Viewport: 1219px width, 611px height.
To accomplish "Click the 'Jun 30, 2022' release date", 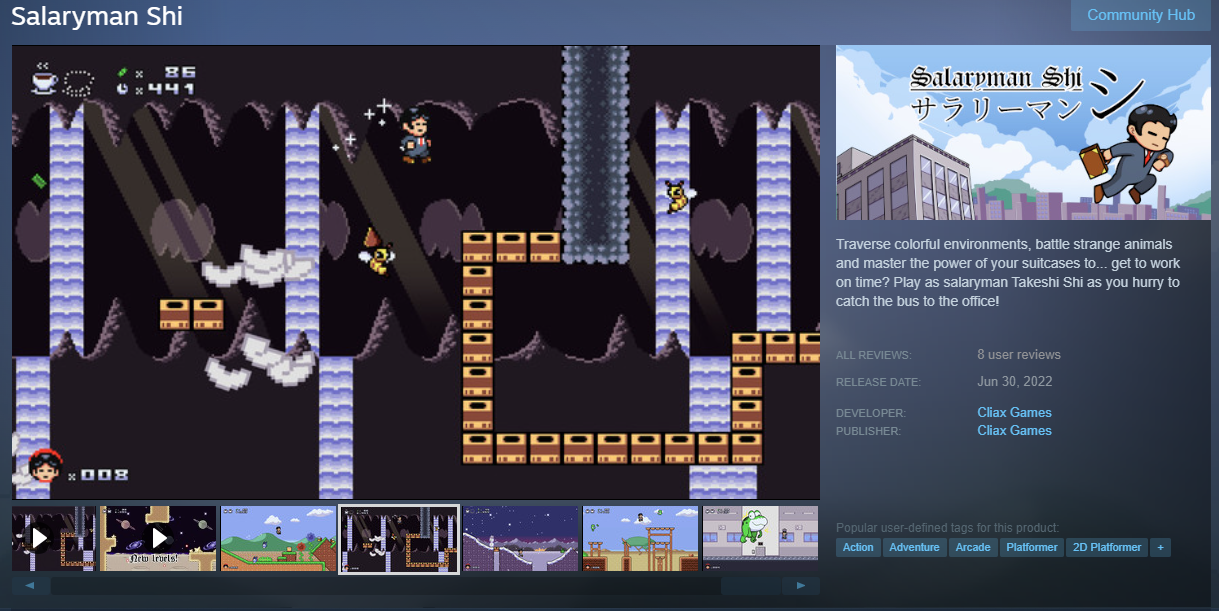I will point(1015,381).
